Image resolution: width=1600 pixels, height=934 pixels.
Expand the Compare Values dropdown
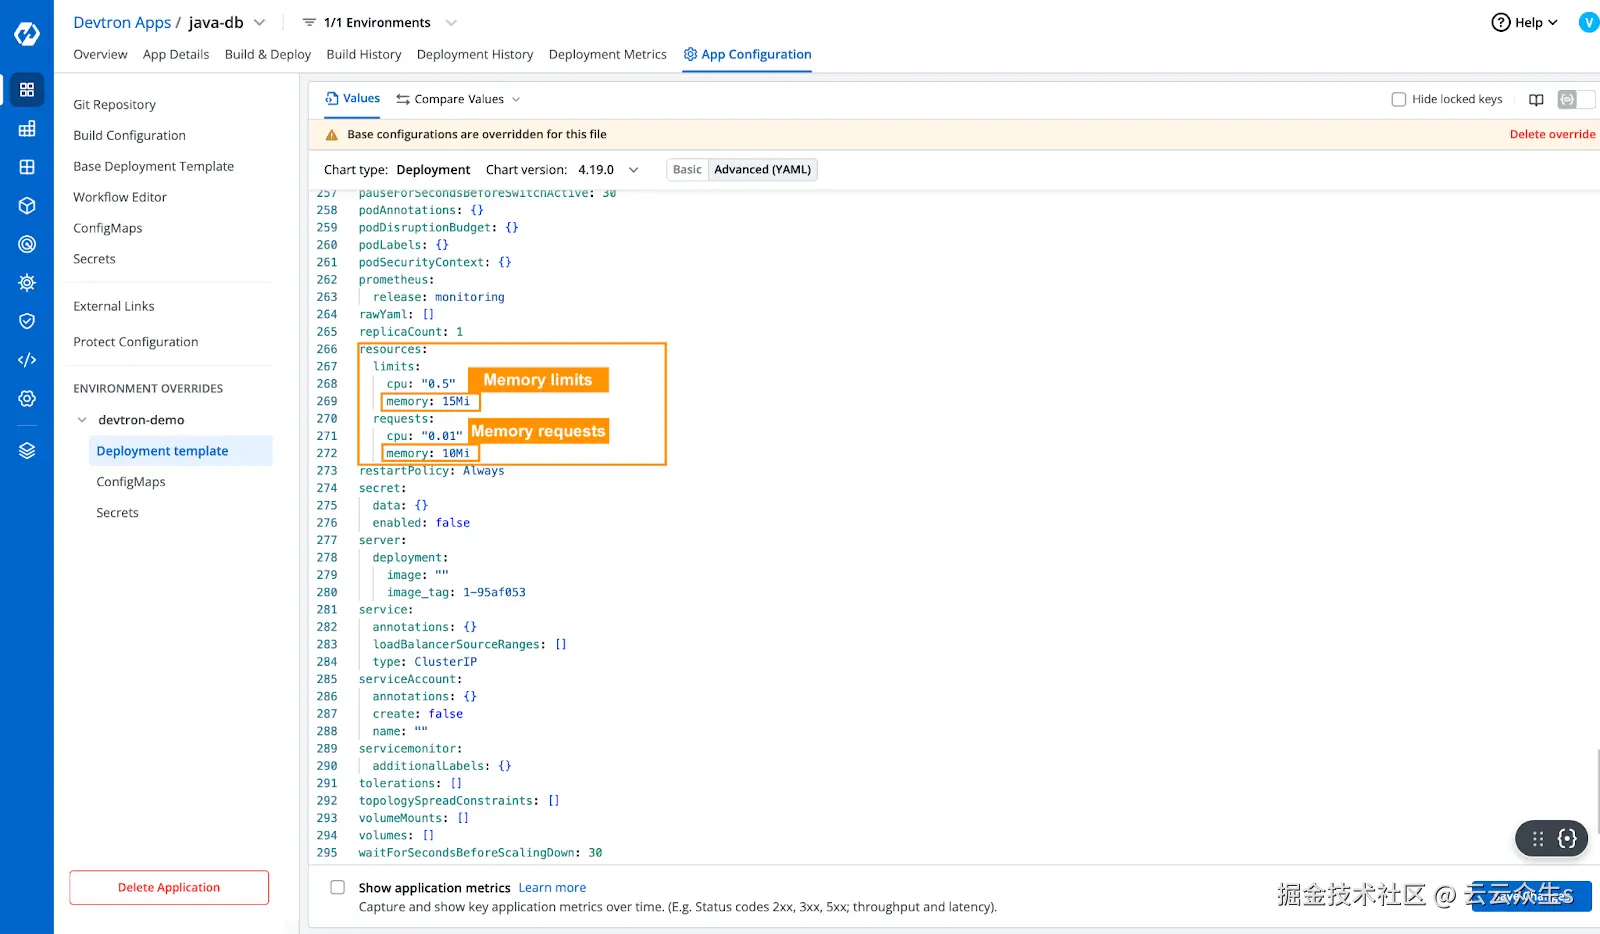[516, 99]
